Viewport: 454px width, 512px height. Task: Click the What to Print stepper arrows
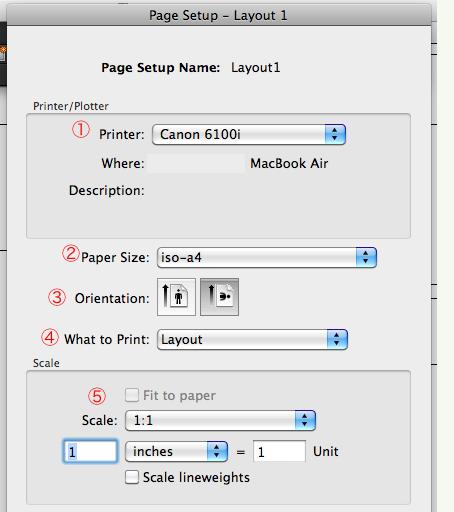(x=337, y=339)
